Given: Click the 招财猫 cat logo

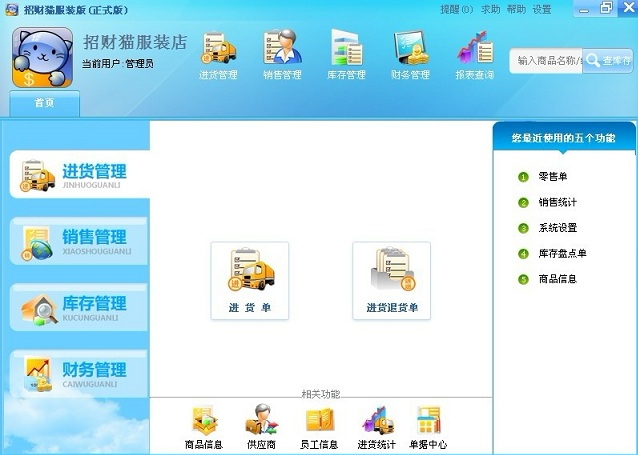Looking at the screenshot, I should pyautogui.click(x=42, y=57).
